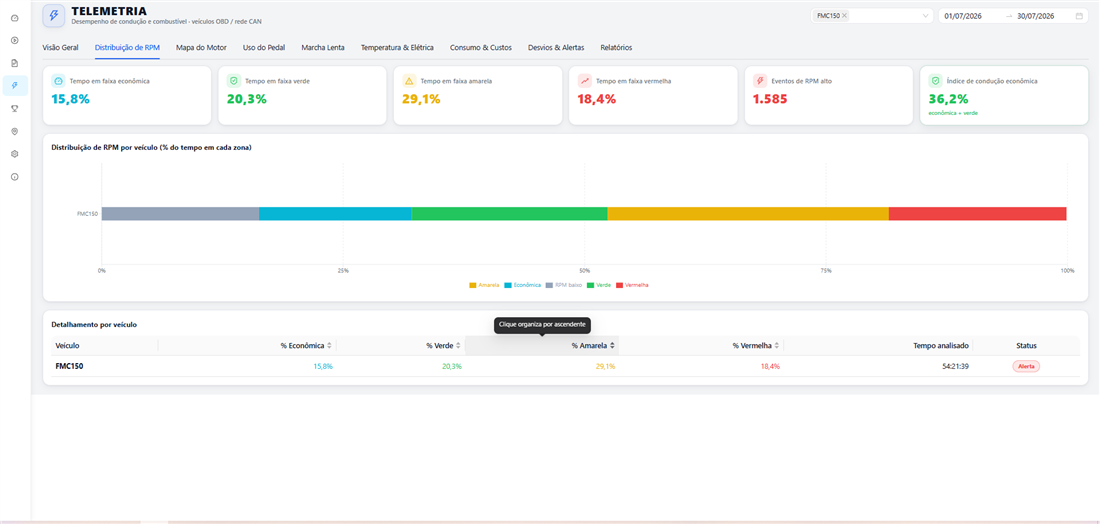The height and width of the screenshot is (524, 1100).
Task: Open the Marcha Lenta tab
Action: pyautogui.click(x=323, y=48)
